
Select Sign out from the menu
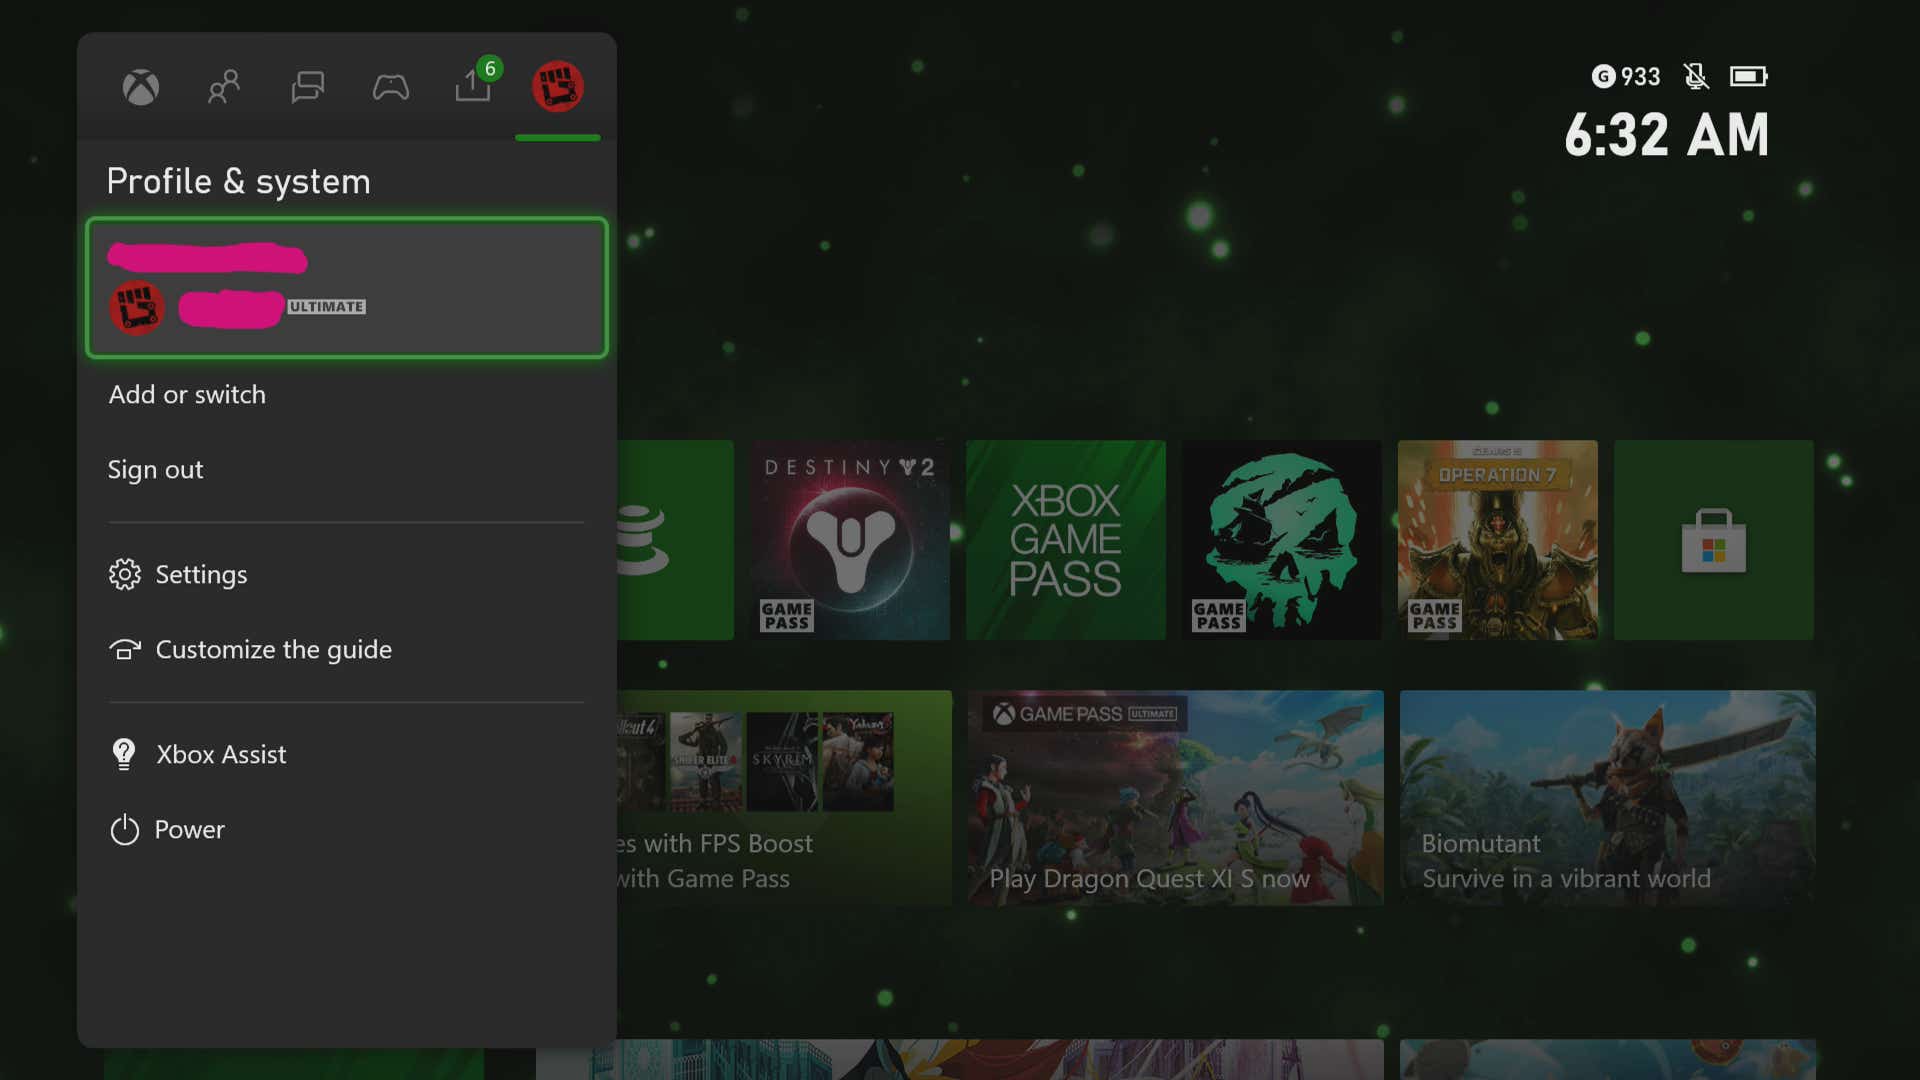point(156,469)
